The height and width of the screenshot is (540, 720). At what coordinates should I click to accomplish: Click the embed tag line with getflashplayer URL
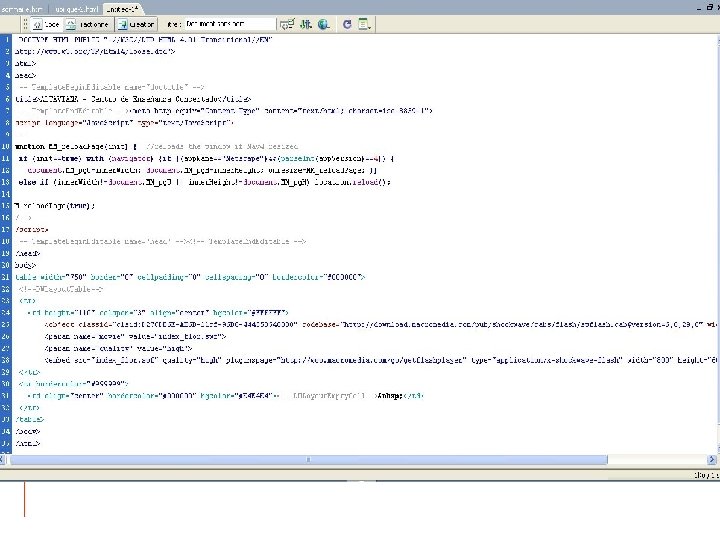point(381,360)
